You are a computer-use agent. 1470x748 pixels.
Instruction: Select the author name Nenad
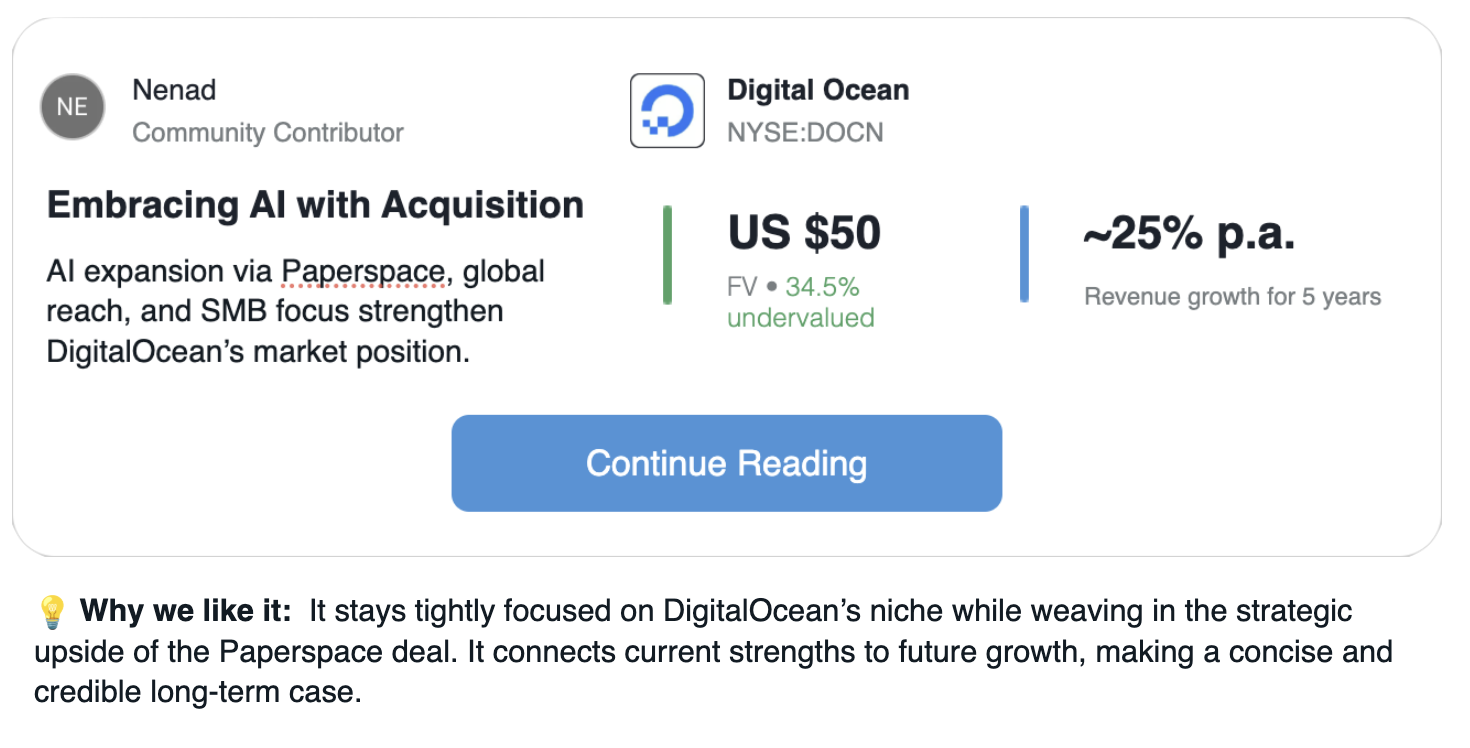[174, 90]
